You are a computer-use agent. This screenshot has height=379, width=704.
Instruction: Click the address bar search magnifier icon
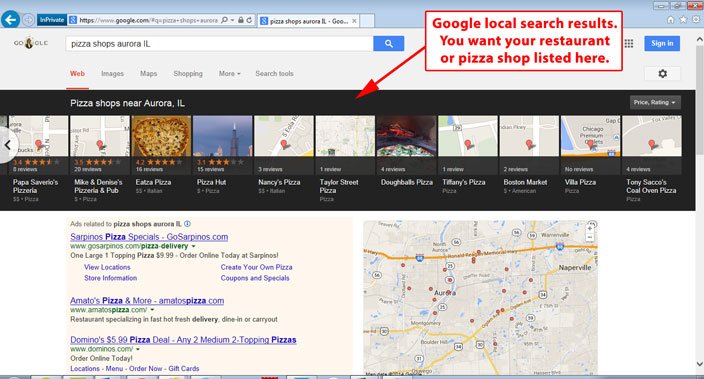click(x=224, y=20)
